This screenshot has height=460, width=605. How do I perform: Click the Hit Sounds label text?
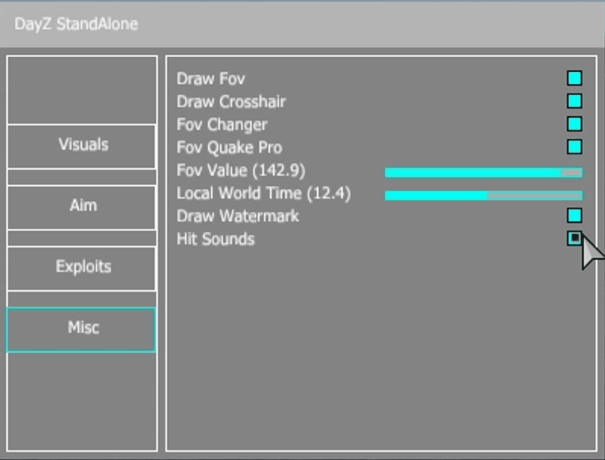(x=215, y=239)
